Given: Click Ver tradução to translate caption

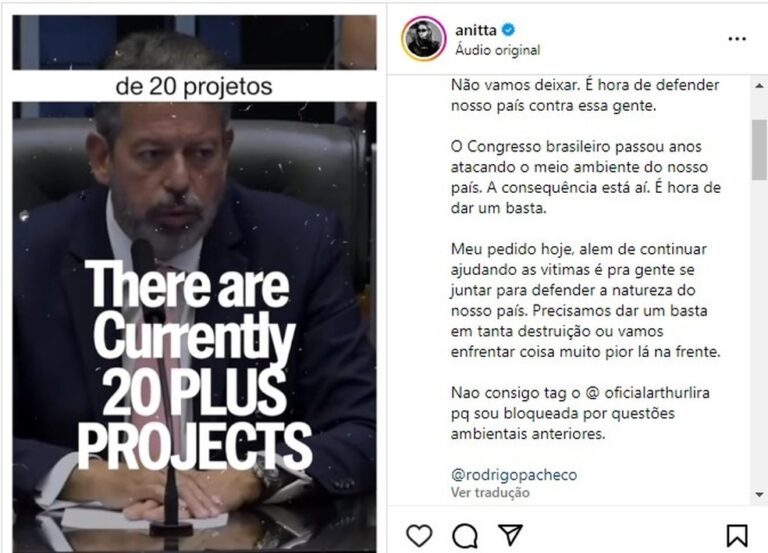Looking at the screenshot, I should click(x=490, y=492).
